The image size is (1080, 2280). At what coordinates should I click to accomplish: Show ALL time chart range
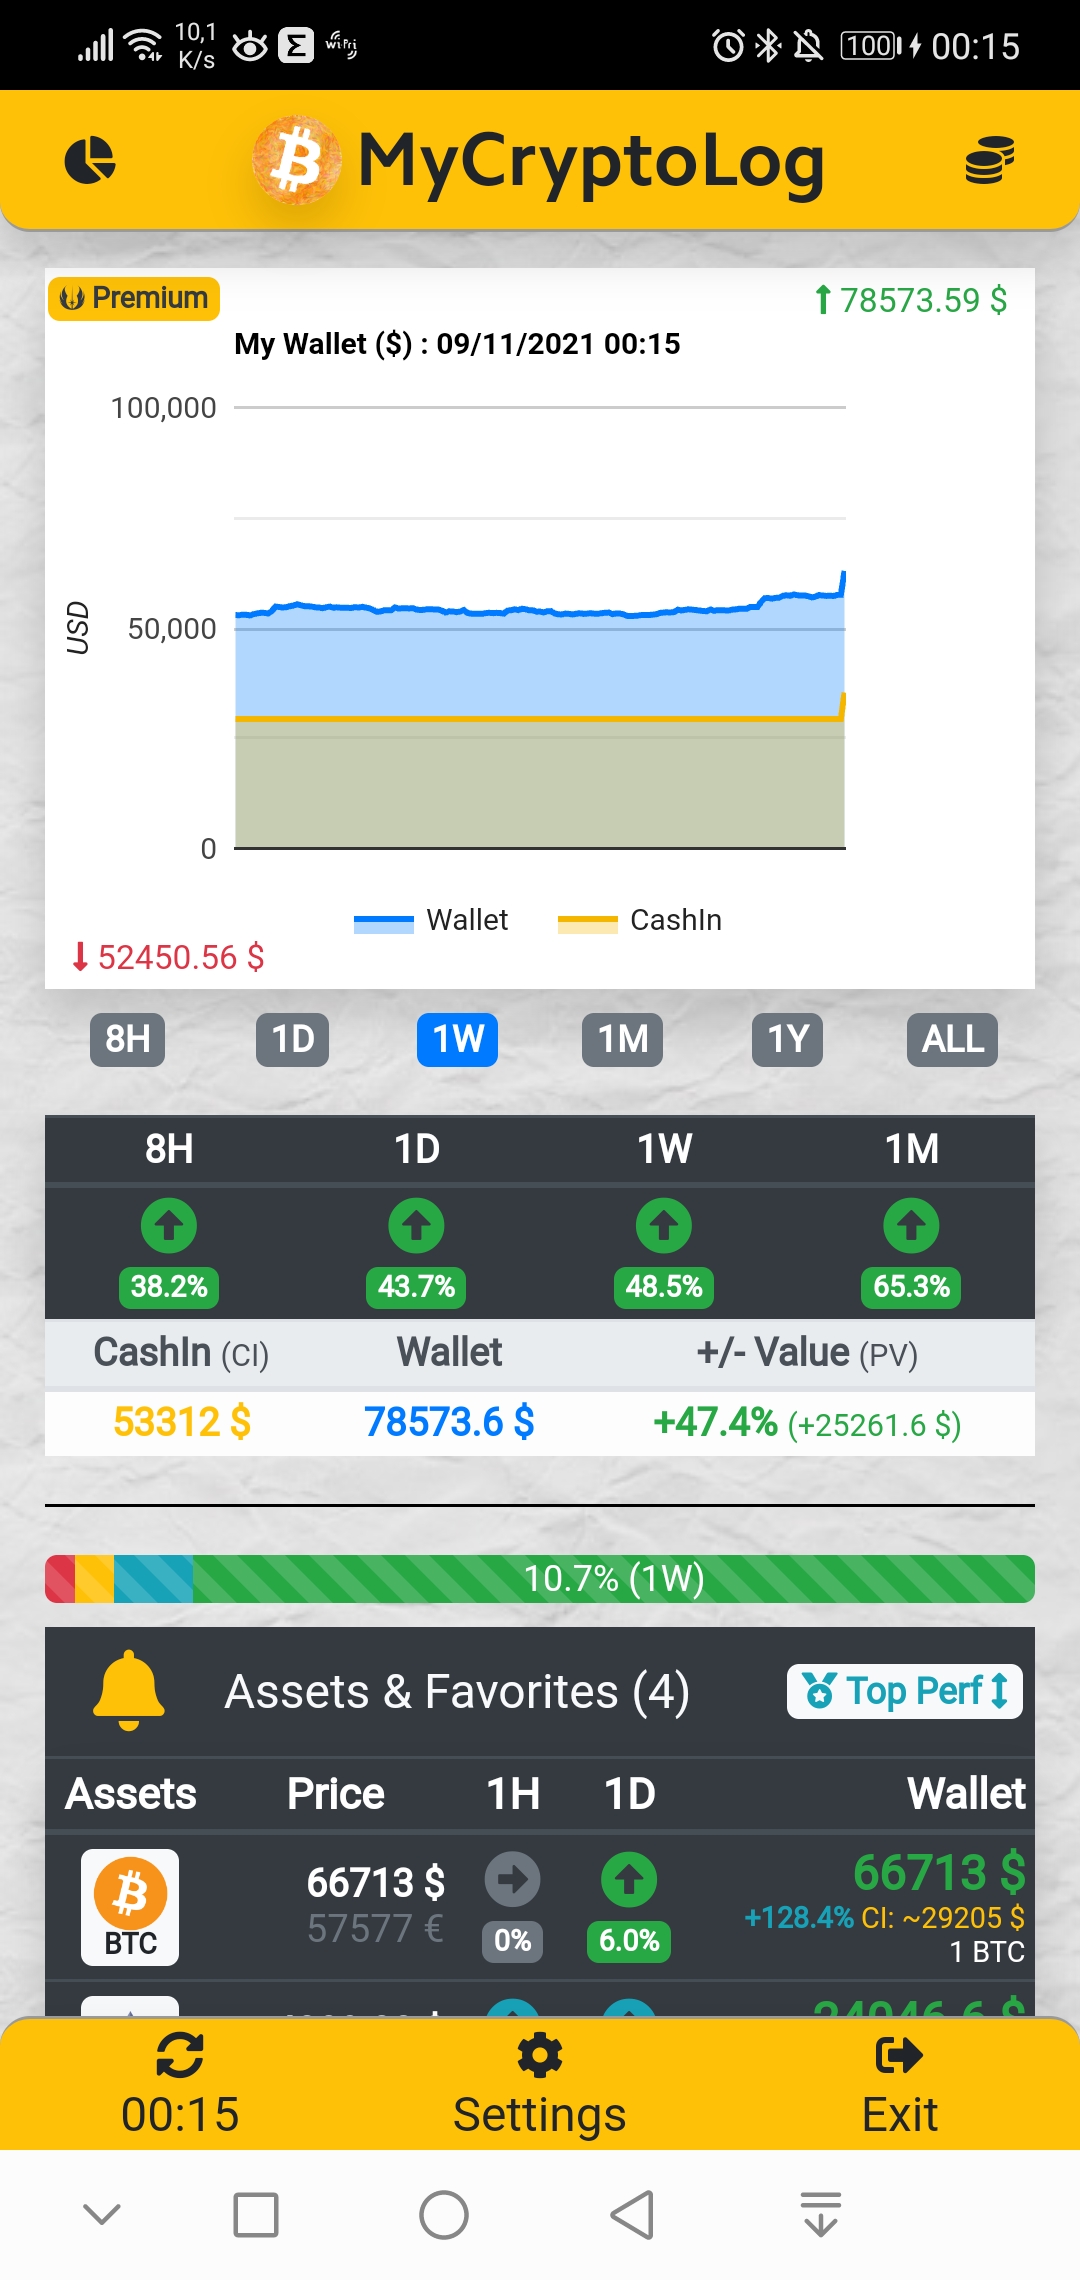952,1040
